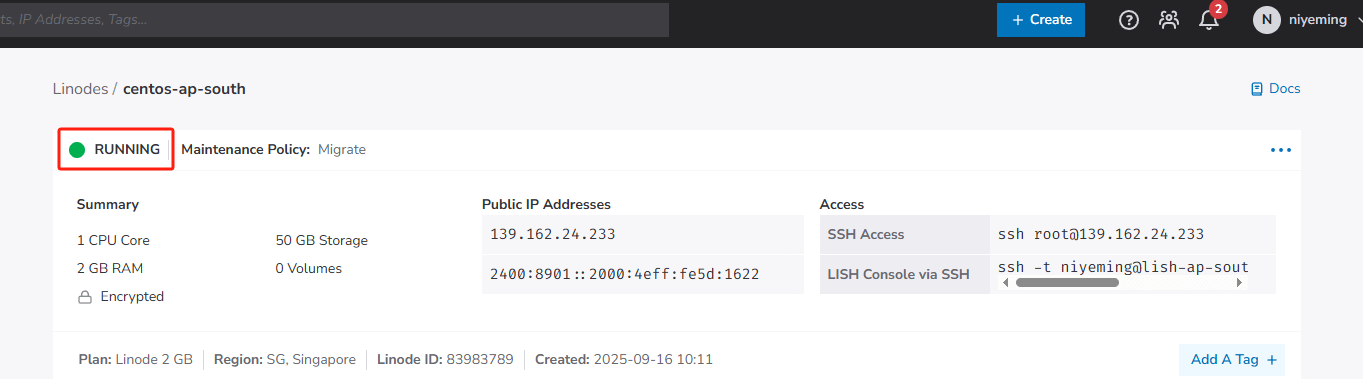Click the niyeming user avatar
This screenshot has height=379, width=1363.
[x=1267, y=19]
